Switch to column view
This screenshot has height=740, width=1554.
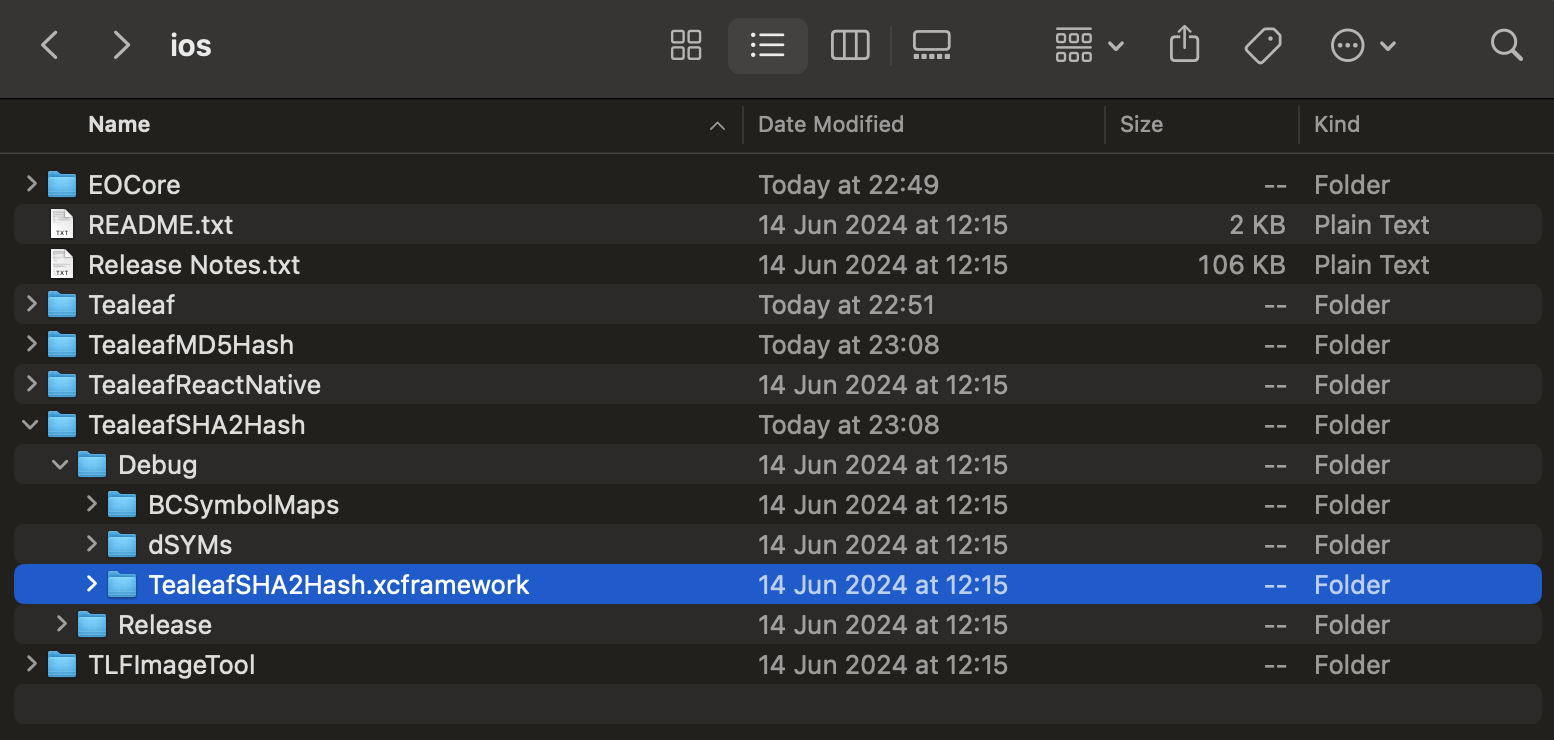click(850, 45)
